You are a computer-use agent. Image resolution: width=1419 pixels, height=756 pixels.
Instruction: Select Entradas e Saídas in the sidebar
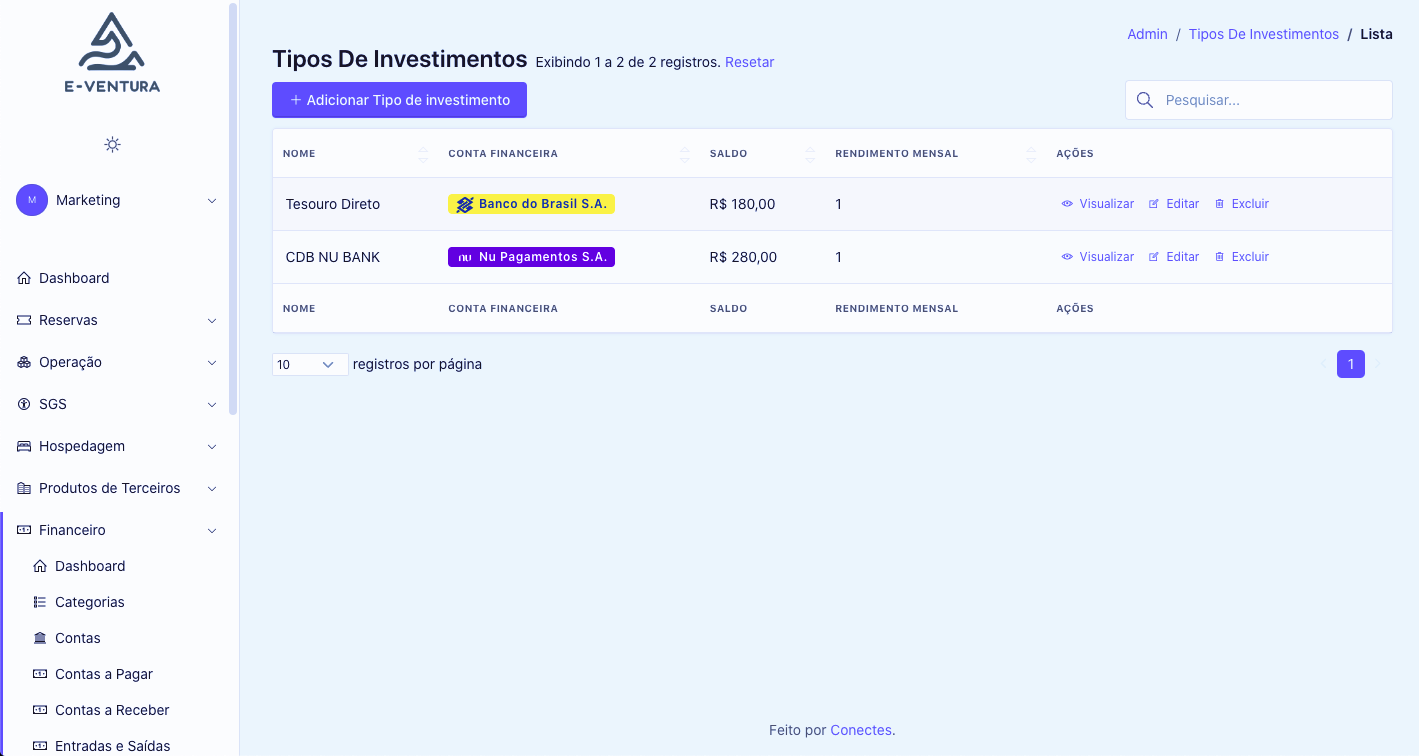112,745
